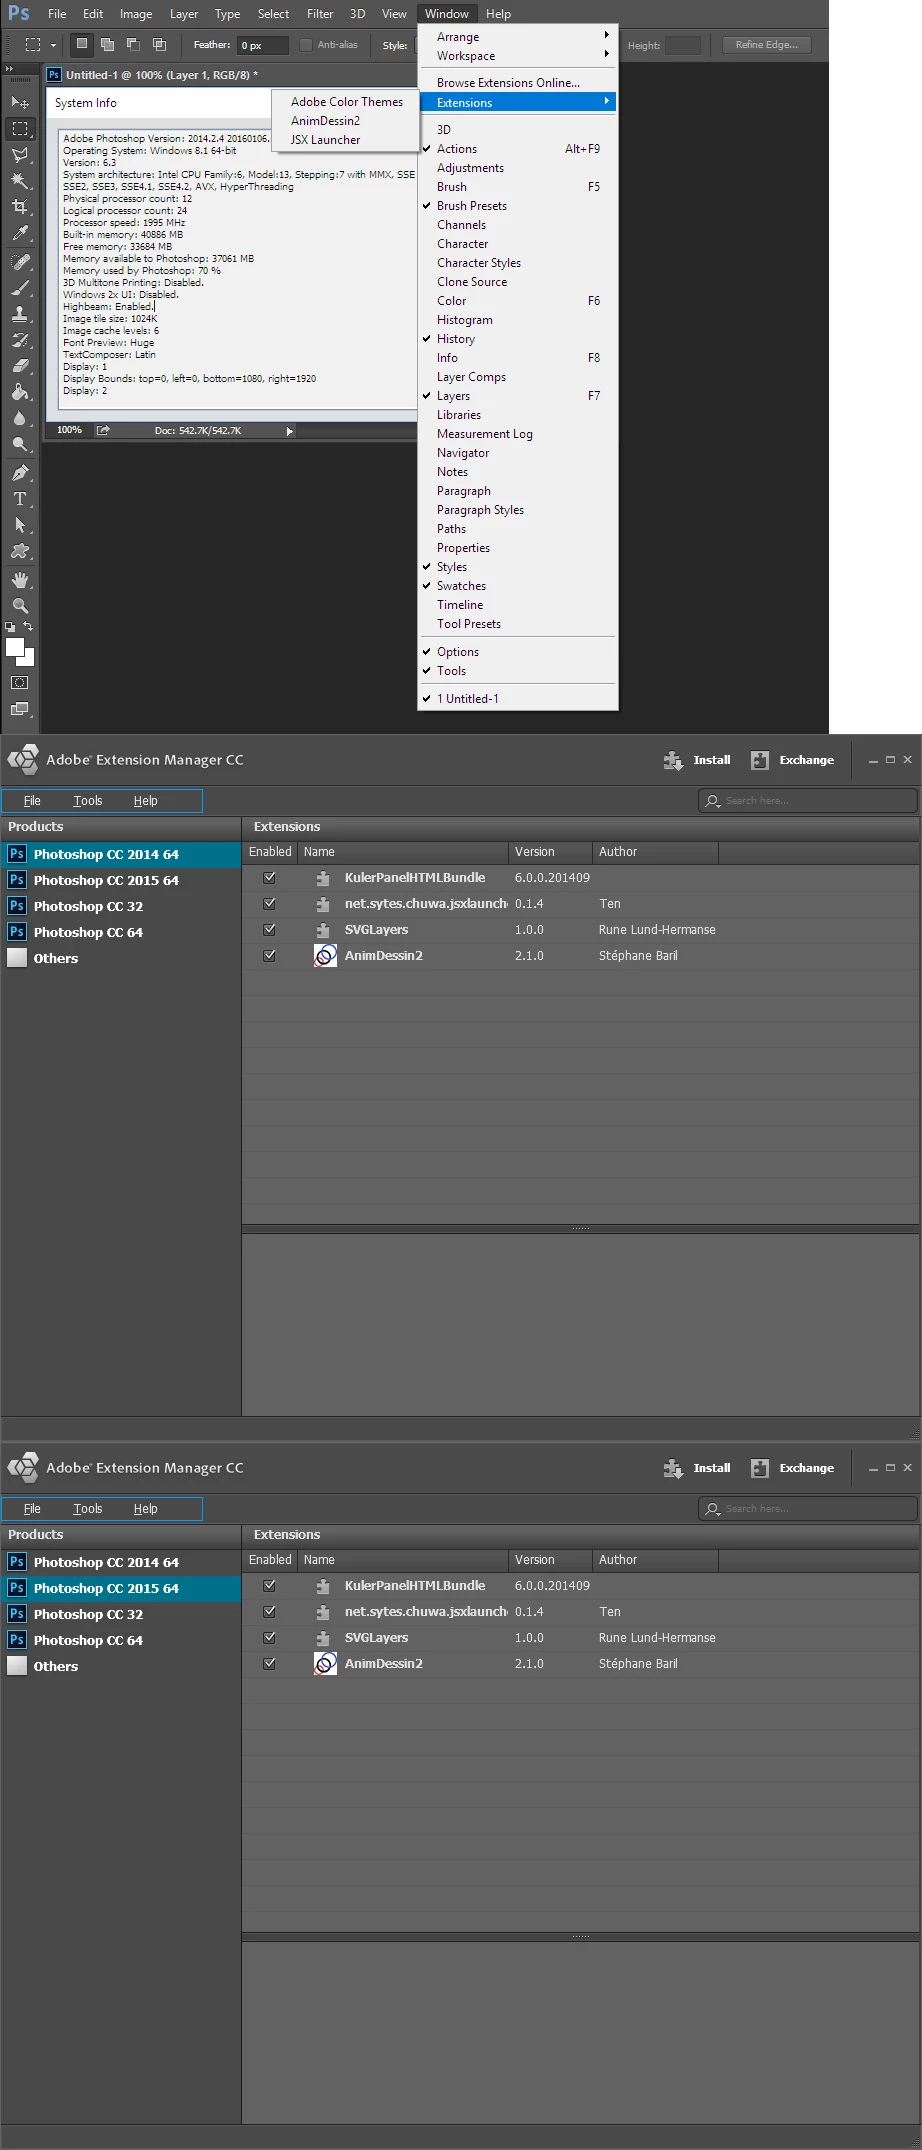The width and height of the screenshot is (922, 2150).
Task: Open the Filter menu in Photoshop
Action: [x=320, y=14]
